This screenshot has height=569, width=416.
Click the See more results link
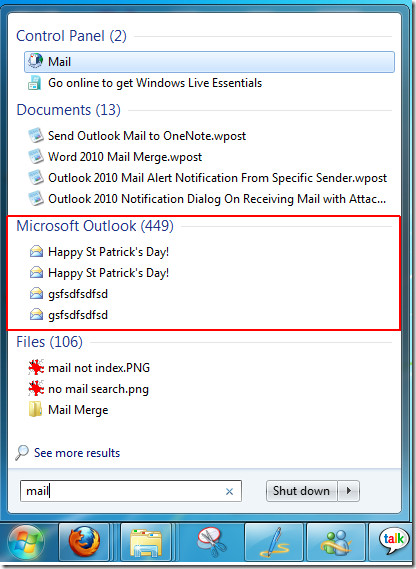pos(77,453)
